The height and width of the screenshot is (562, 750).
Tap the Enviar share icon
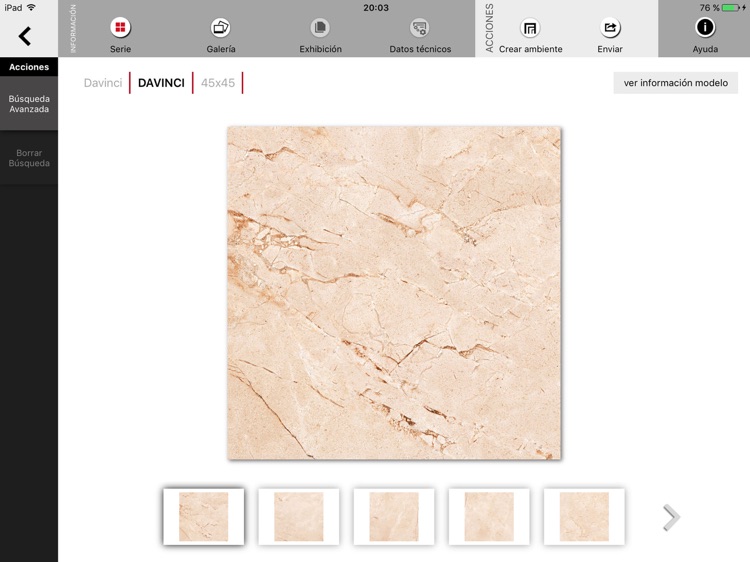point(610,28)
